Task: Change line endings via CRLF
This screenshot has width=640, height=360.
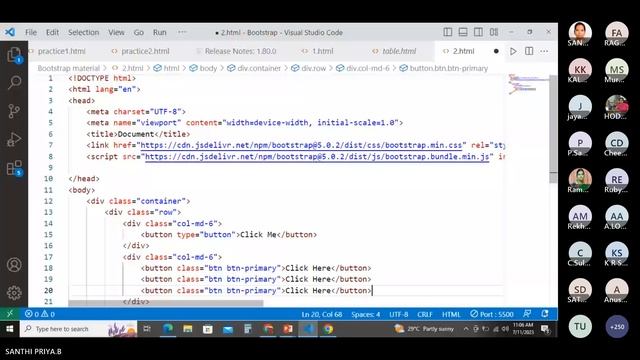Action: (424, 314)
